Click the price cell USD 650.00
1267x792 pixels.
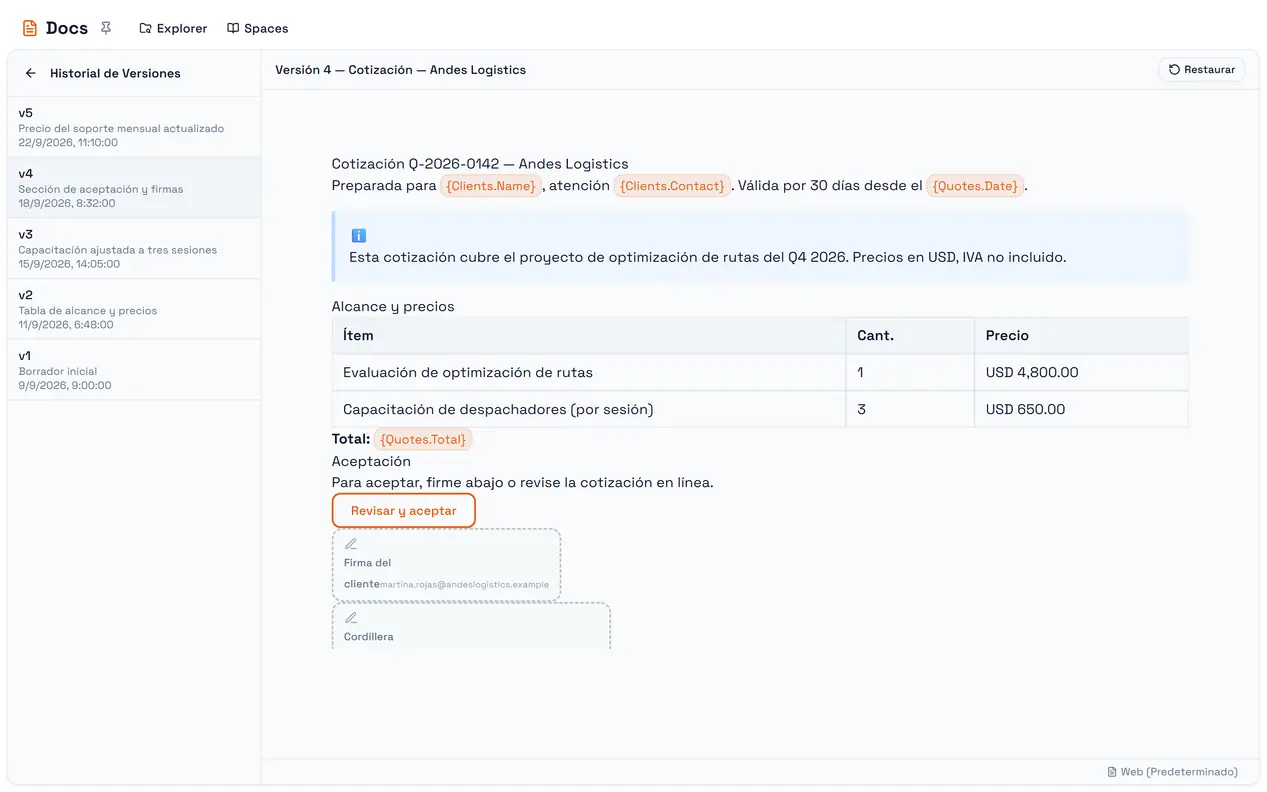[x=1081, y=410]
